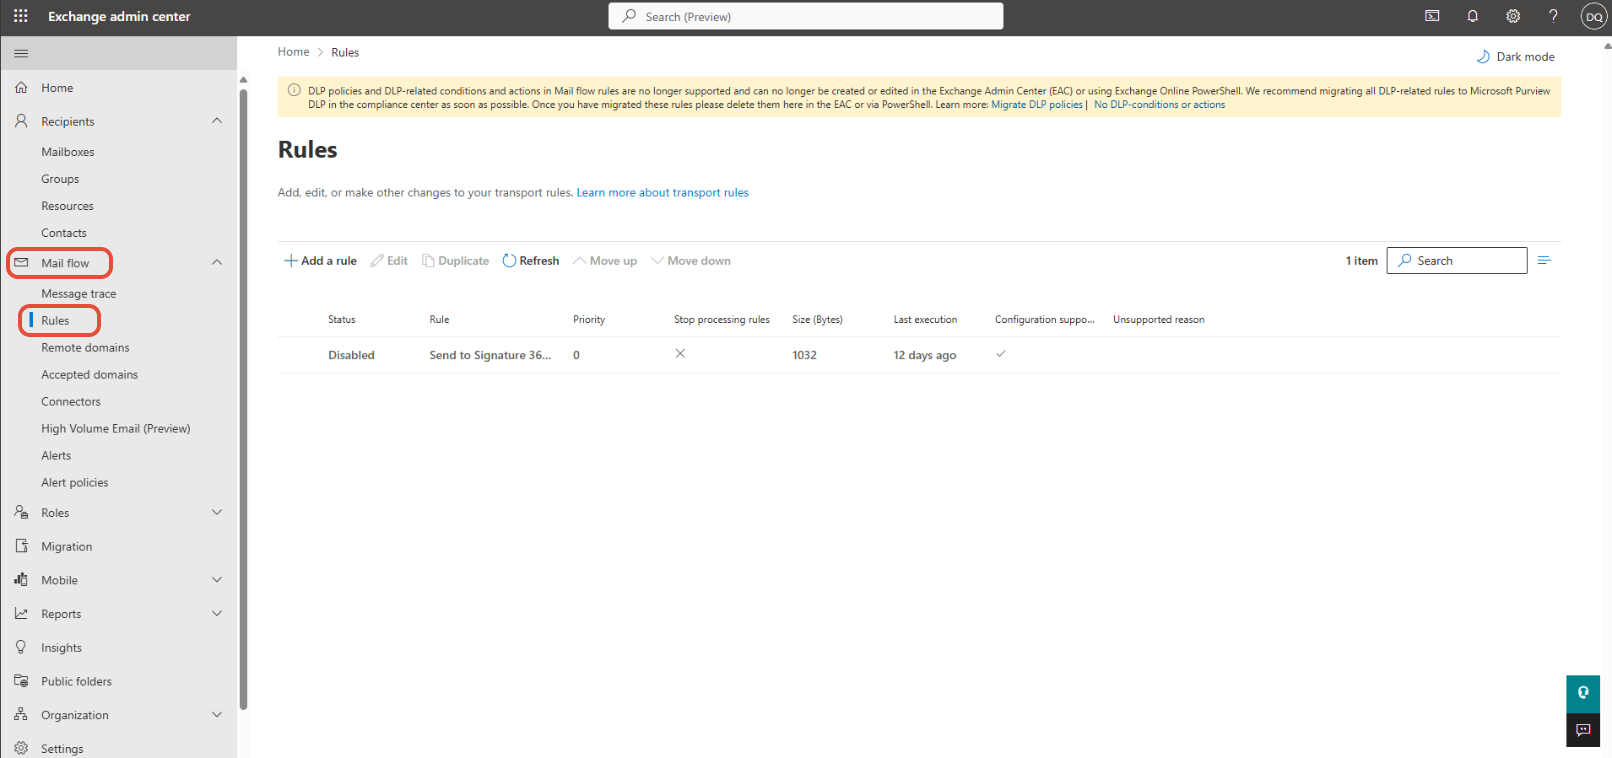Click the Mobile devices icon in sidebar
The width and height of the screenshot is (1612, 758).
click(x=21, y=580)
